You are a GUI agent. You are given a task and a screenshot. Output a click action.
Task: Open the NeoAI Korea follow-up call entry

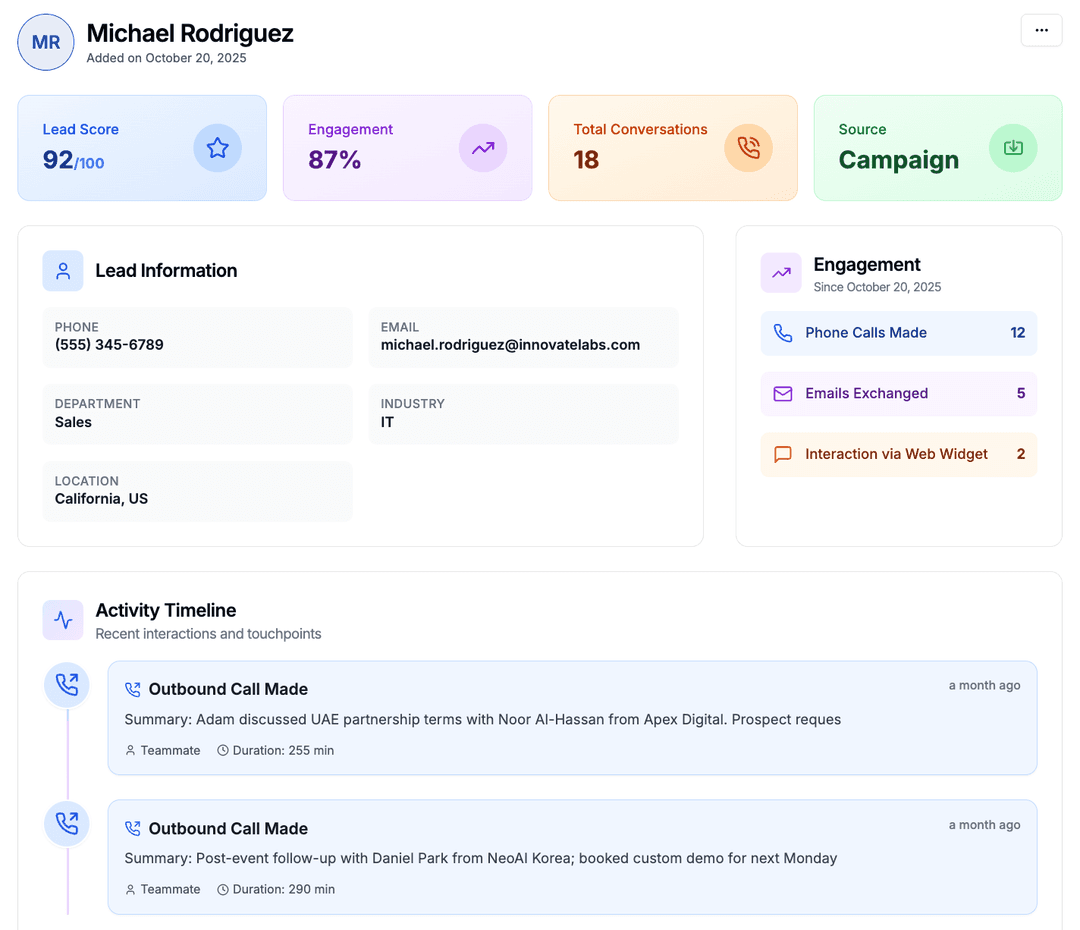coord(572,857)
